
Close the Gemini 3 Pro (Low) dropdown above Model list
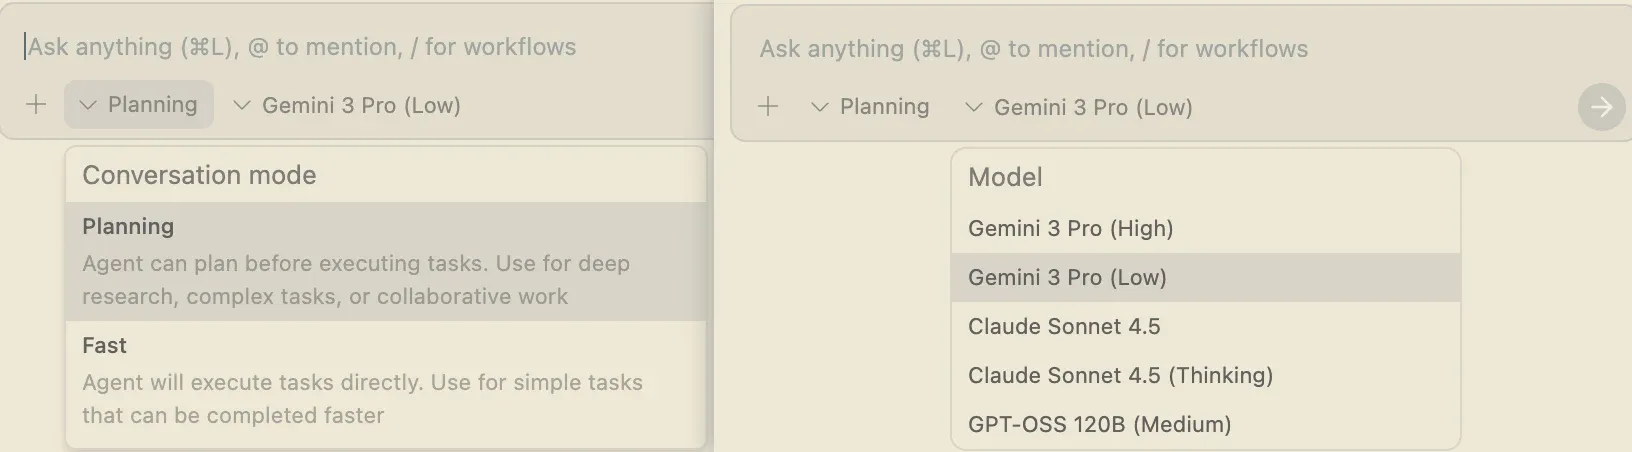coord(1093,107)
